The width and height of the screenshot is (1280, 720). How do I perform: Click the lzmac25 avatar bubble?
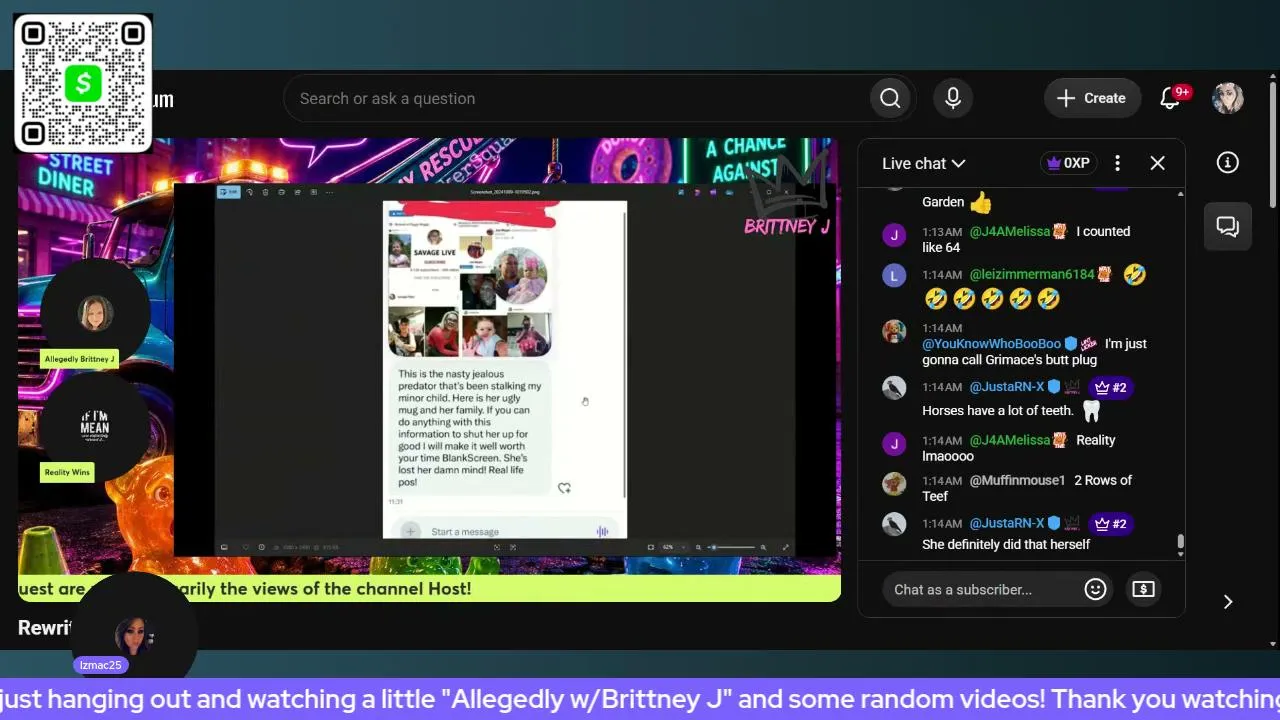(x=133, y=636)
